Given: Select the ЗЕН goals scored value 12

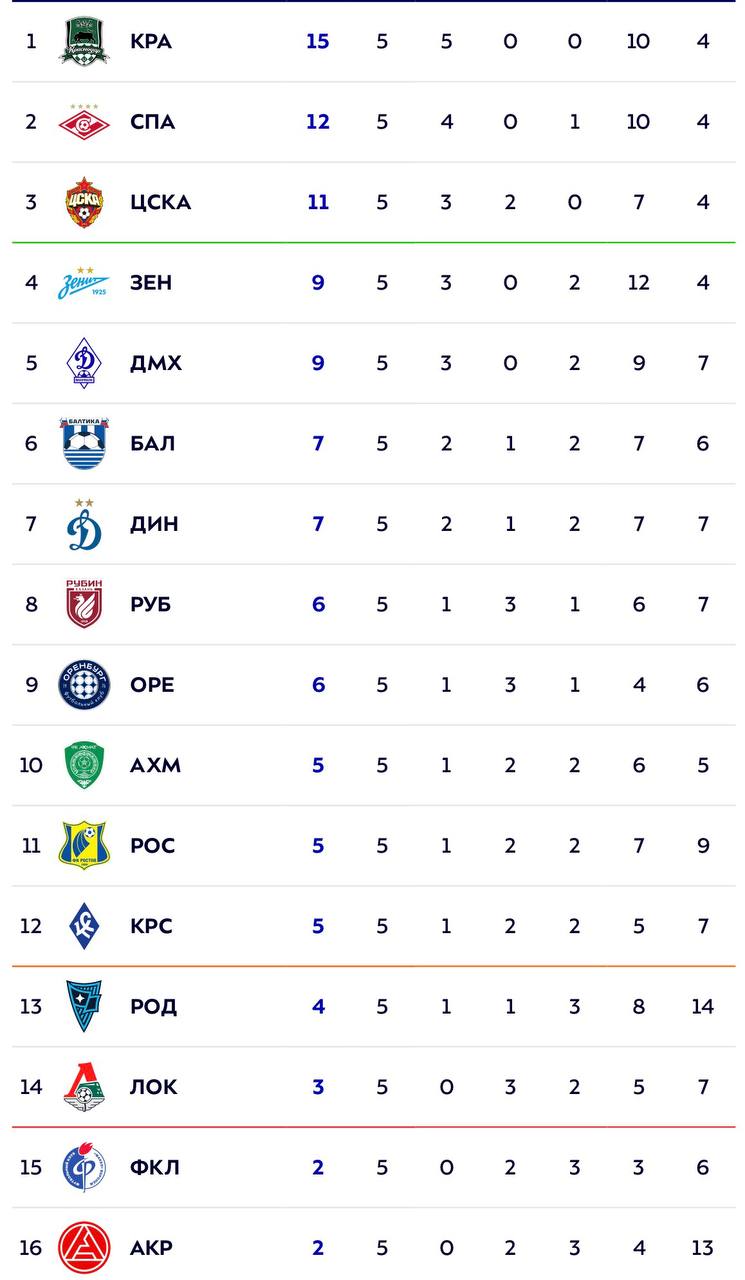Looking at the screenshot, I should [x=638, y=283].
